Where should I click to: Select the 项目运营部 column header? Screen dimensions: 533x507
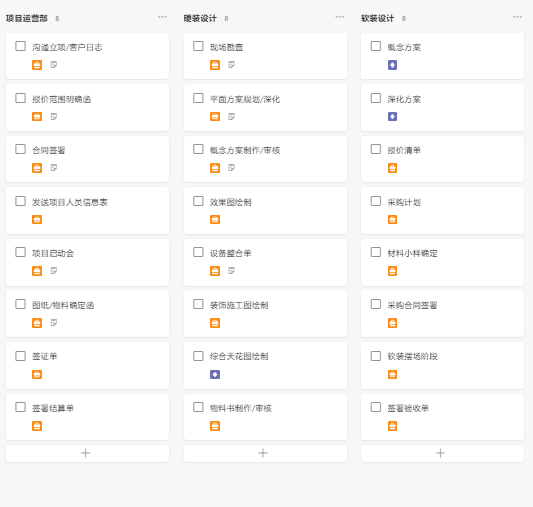click(27, 18)
